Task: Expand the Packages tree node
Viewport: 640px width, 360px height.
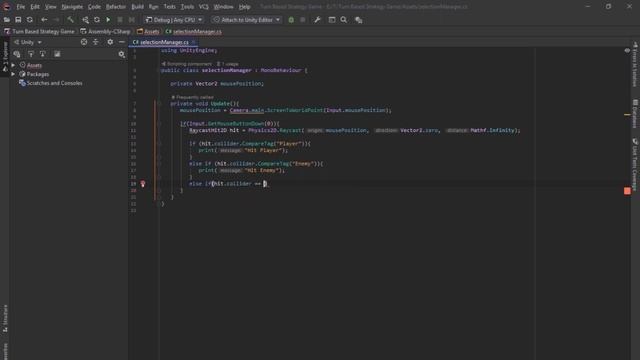Action: (x=13, y=74)
